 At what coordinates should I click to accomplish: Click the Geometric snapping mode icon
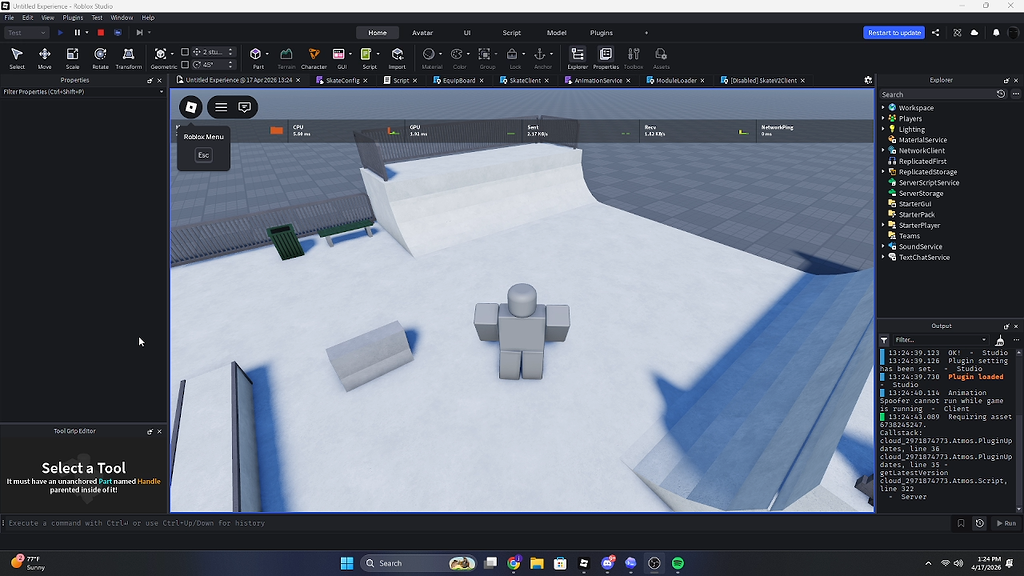point(160,54)
